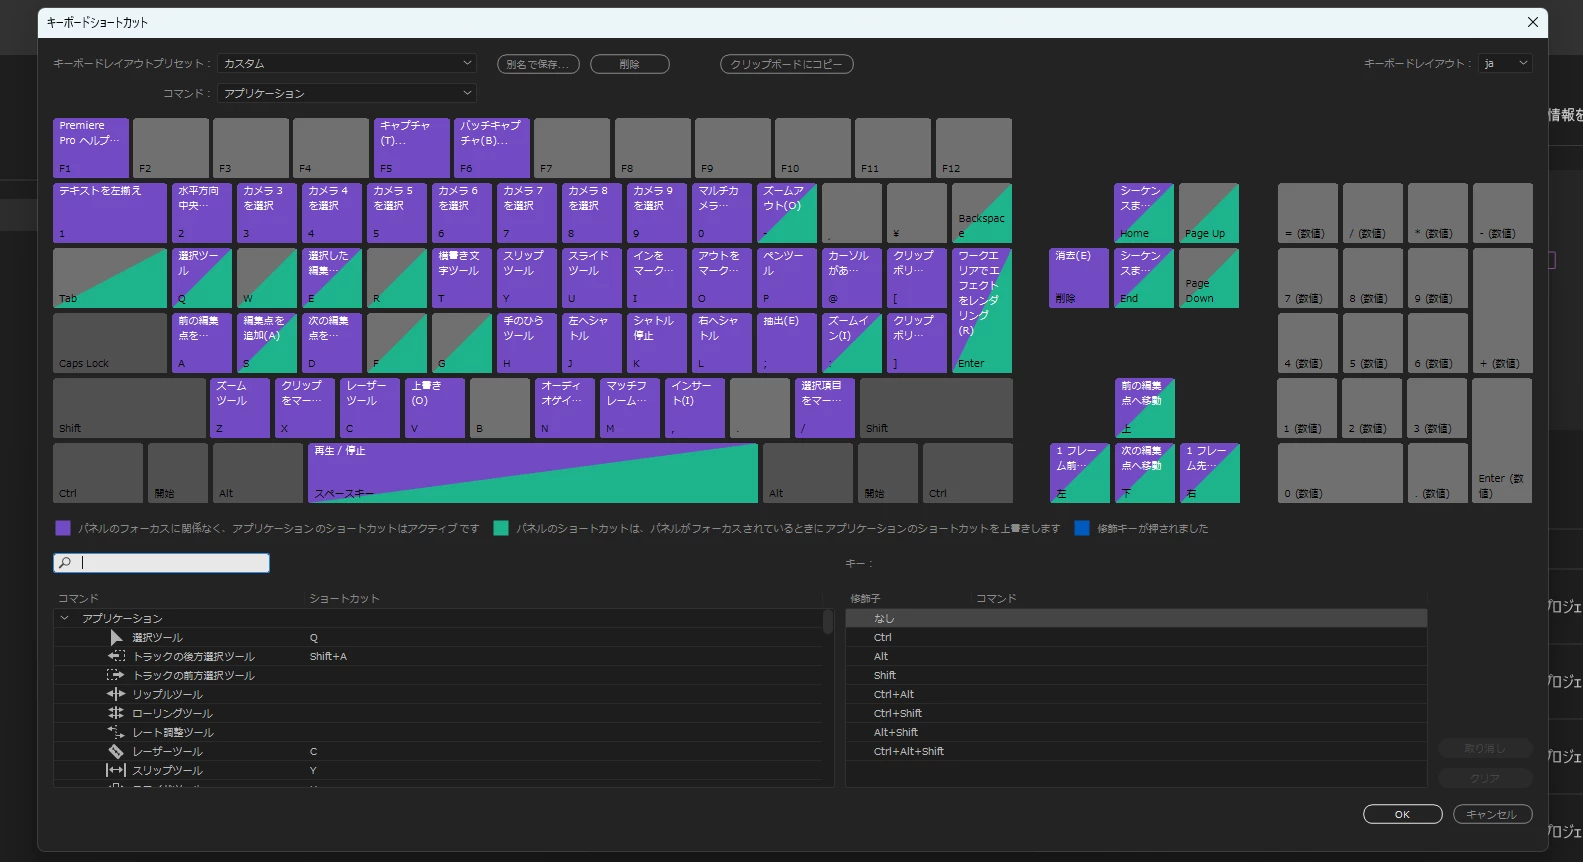This screenshot has height=862, width=1583.
Task: Click the T key labeled 横書き文字ツール
Action: click(x=462, y=278)
